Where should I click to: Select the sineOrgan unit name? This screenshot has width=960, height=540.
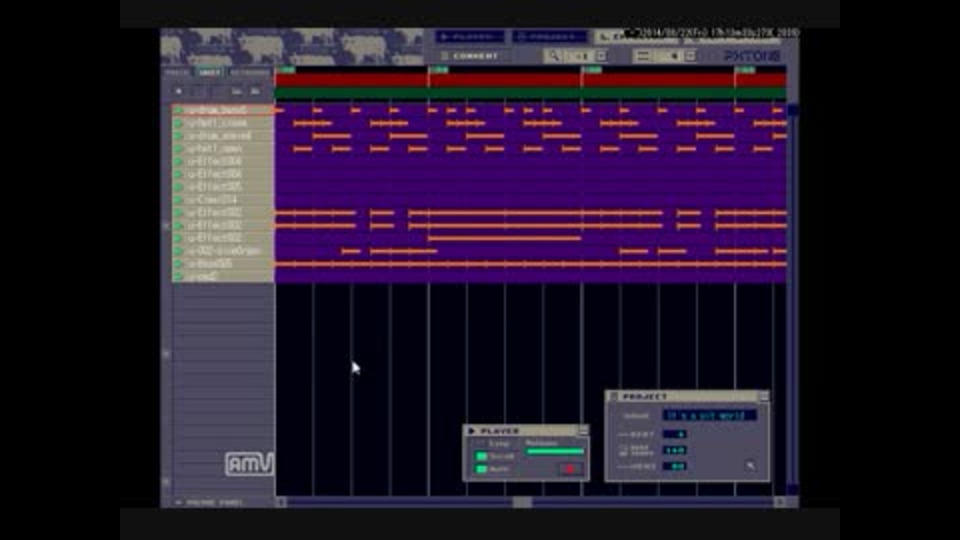click(x=223, y=251)
